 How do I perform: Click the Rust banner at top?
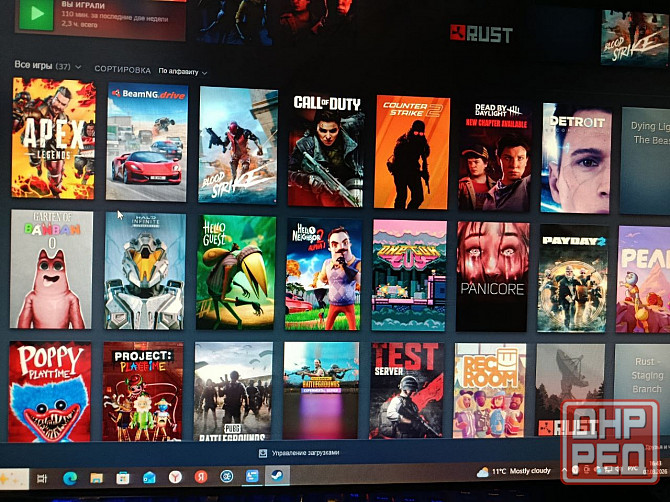[x=481, y=34]
